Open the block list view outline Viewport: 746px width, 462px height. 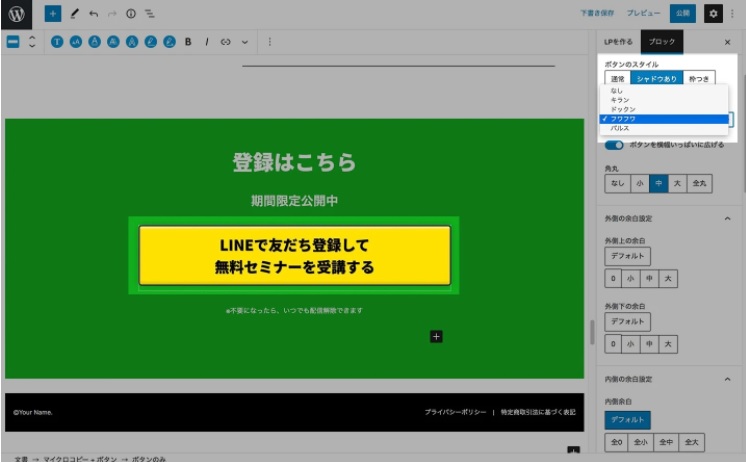coord(149,14)
